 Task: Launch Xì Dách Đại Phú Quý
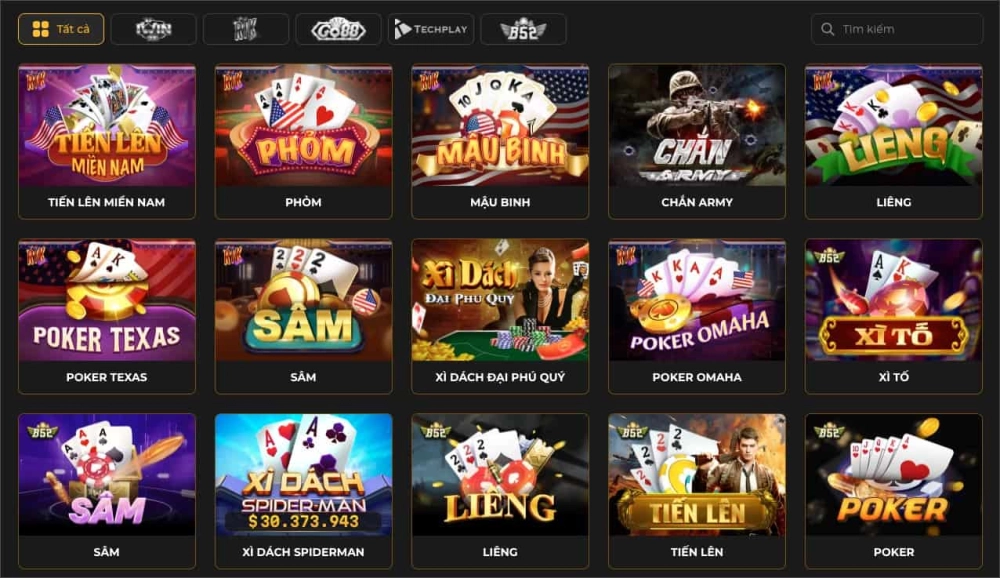point(500,316)
